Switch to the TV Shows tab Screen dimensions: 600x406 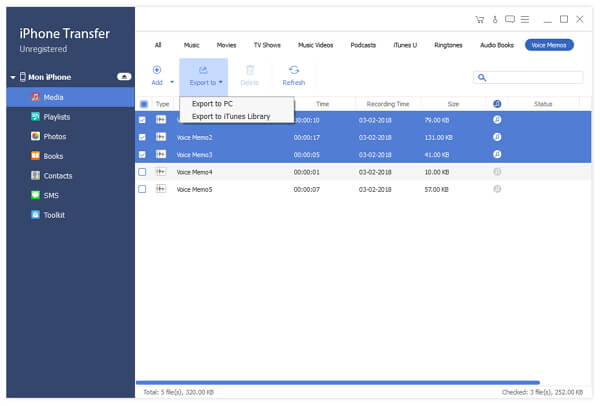click(267, 45)
